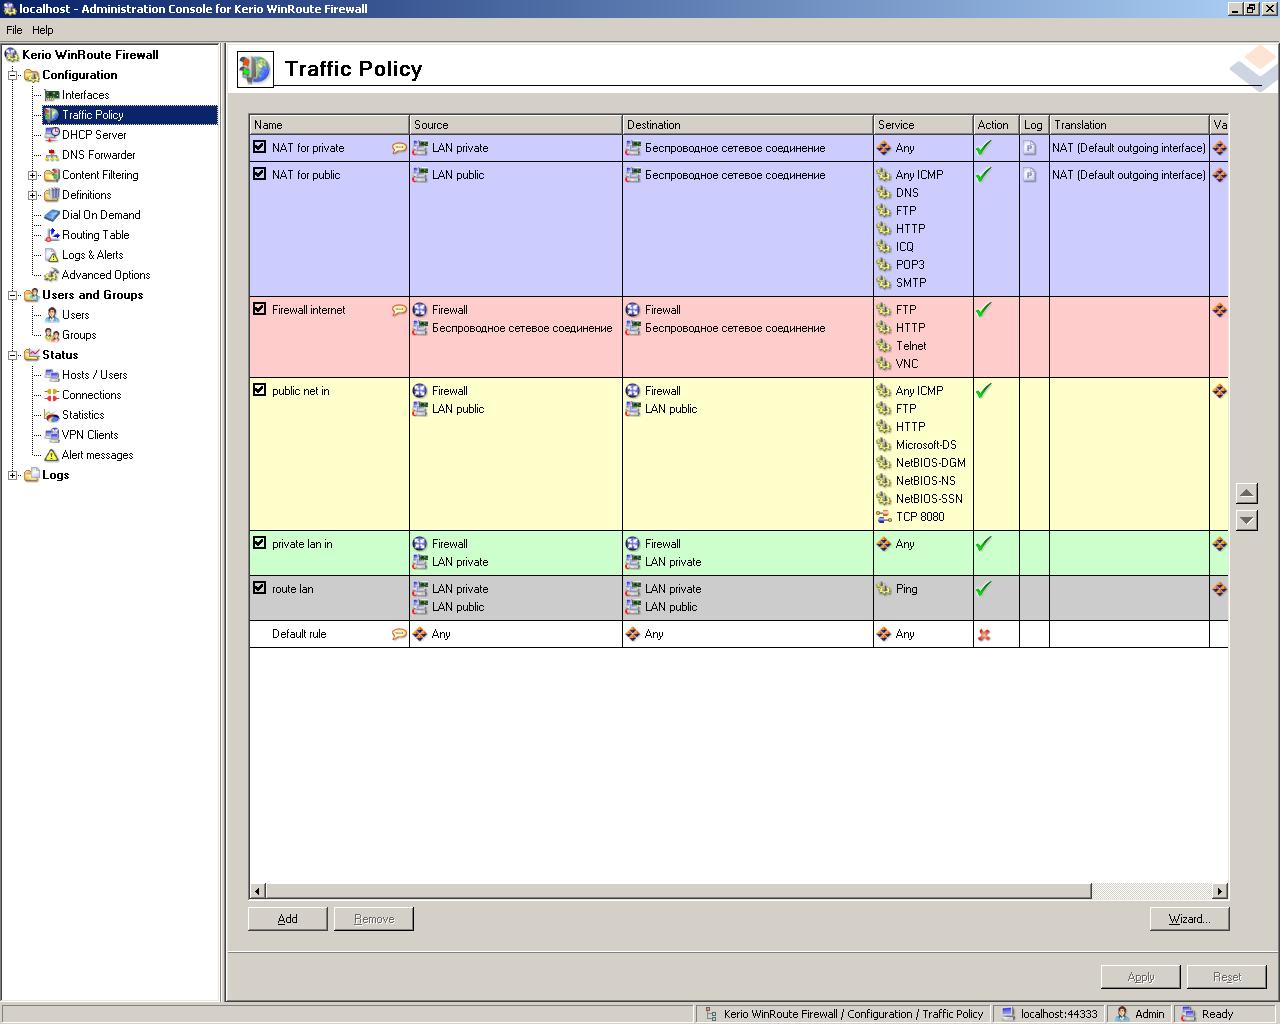1280x1024 pixels.
Task: Uncheck the public net in rule
Action: [260, 390]
